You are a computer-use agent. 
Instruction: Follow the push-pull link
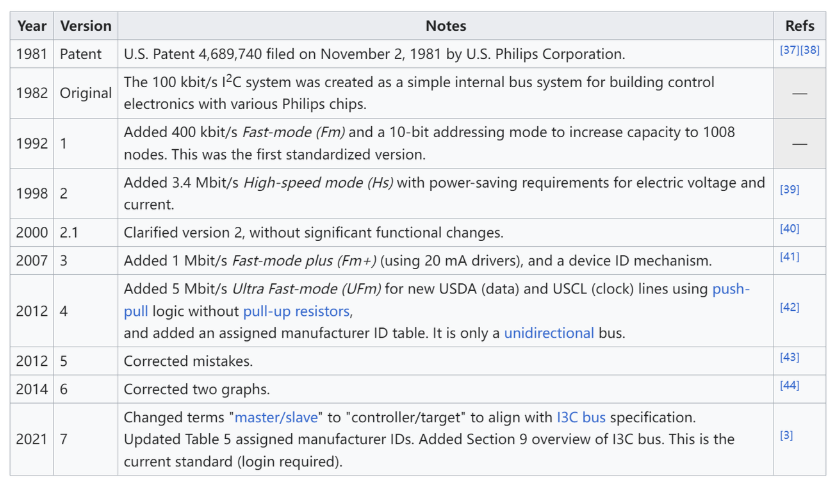[x=731, y=289]
